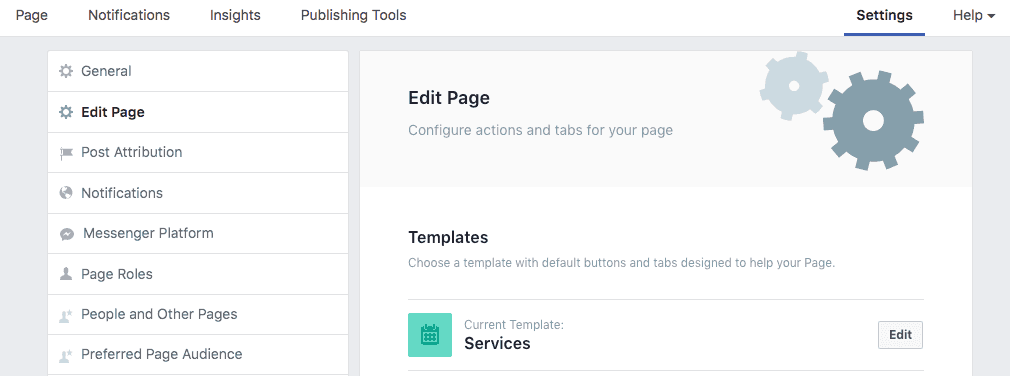This screenshot has width=1010, height=376.
Task: Open the Page tab
Action: coord(32,15)
